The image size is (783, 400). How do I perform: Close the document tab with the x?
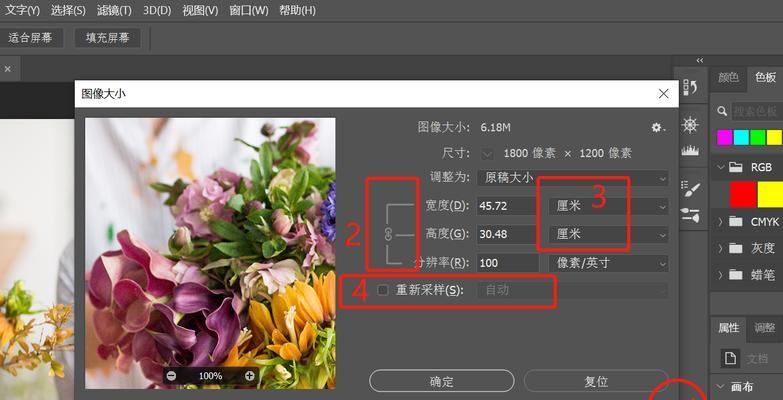(7, 69)
